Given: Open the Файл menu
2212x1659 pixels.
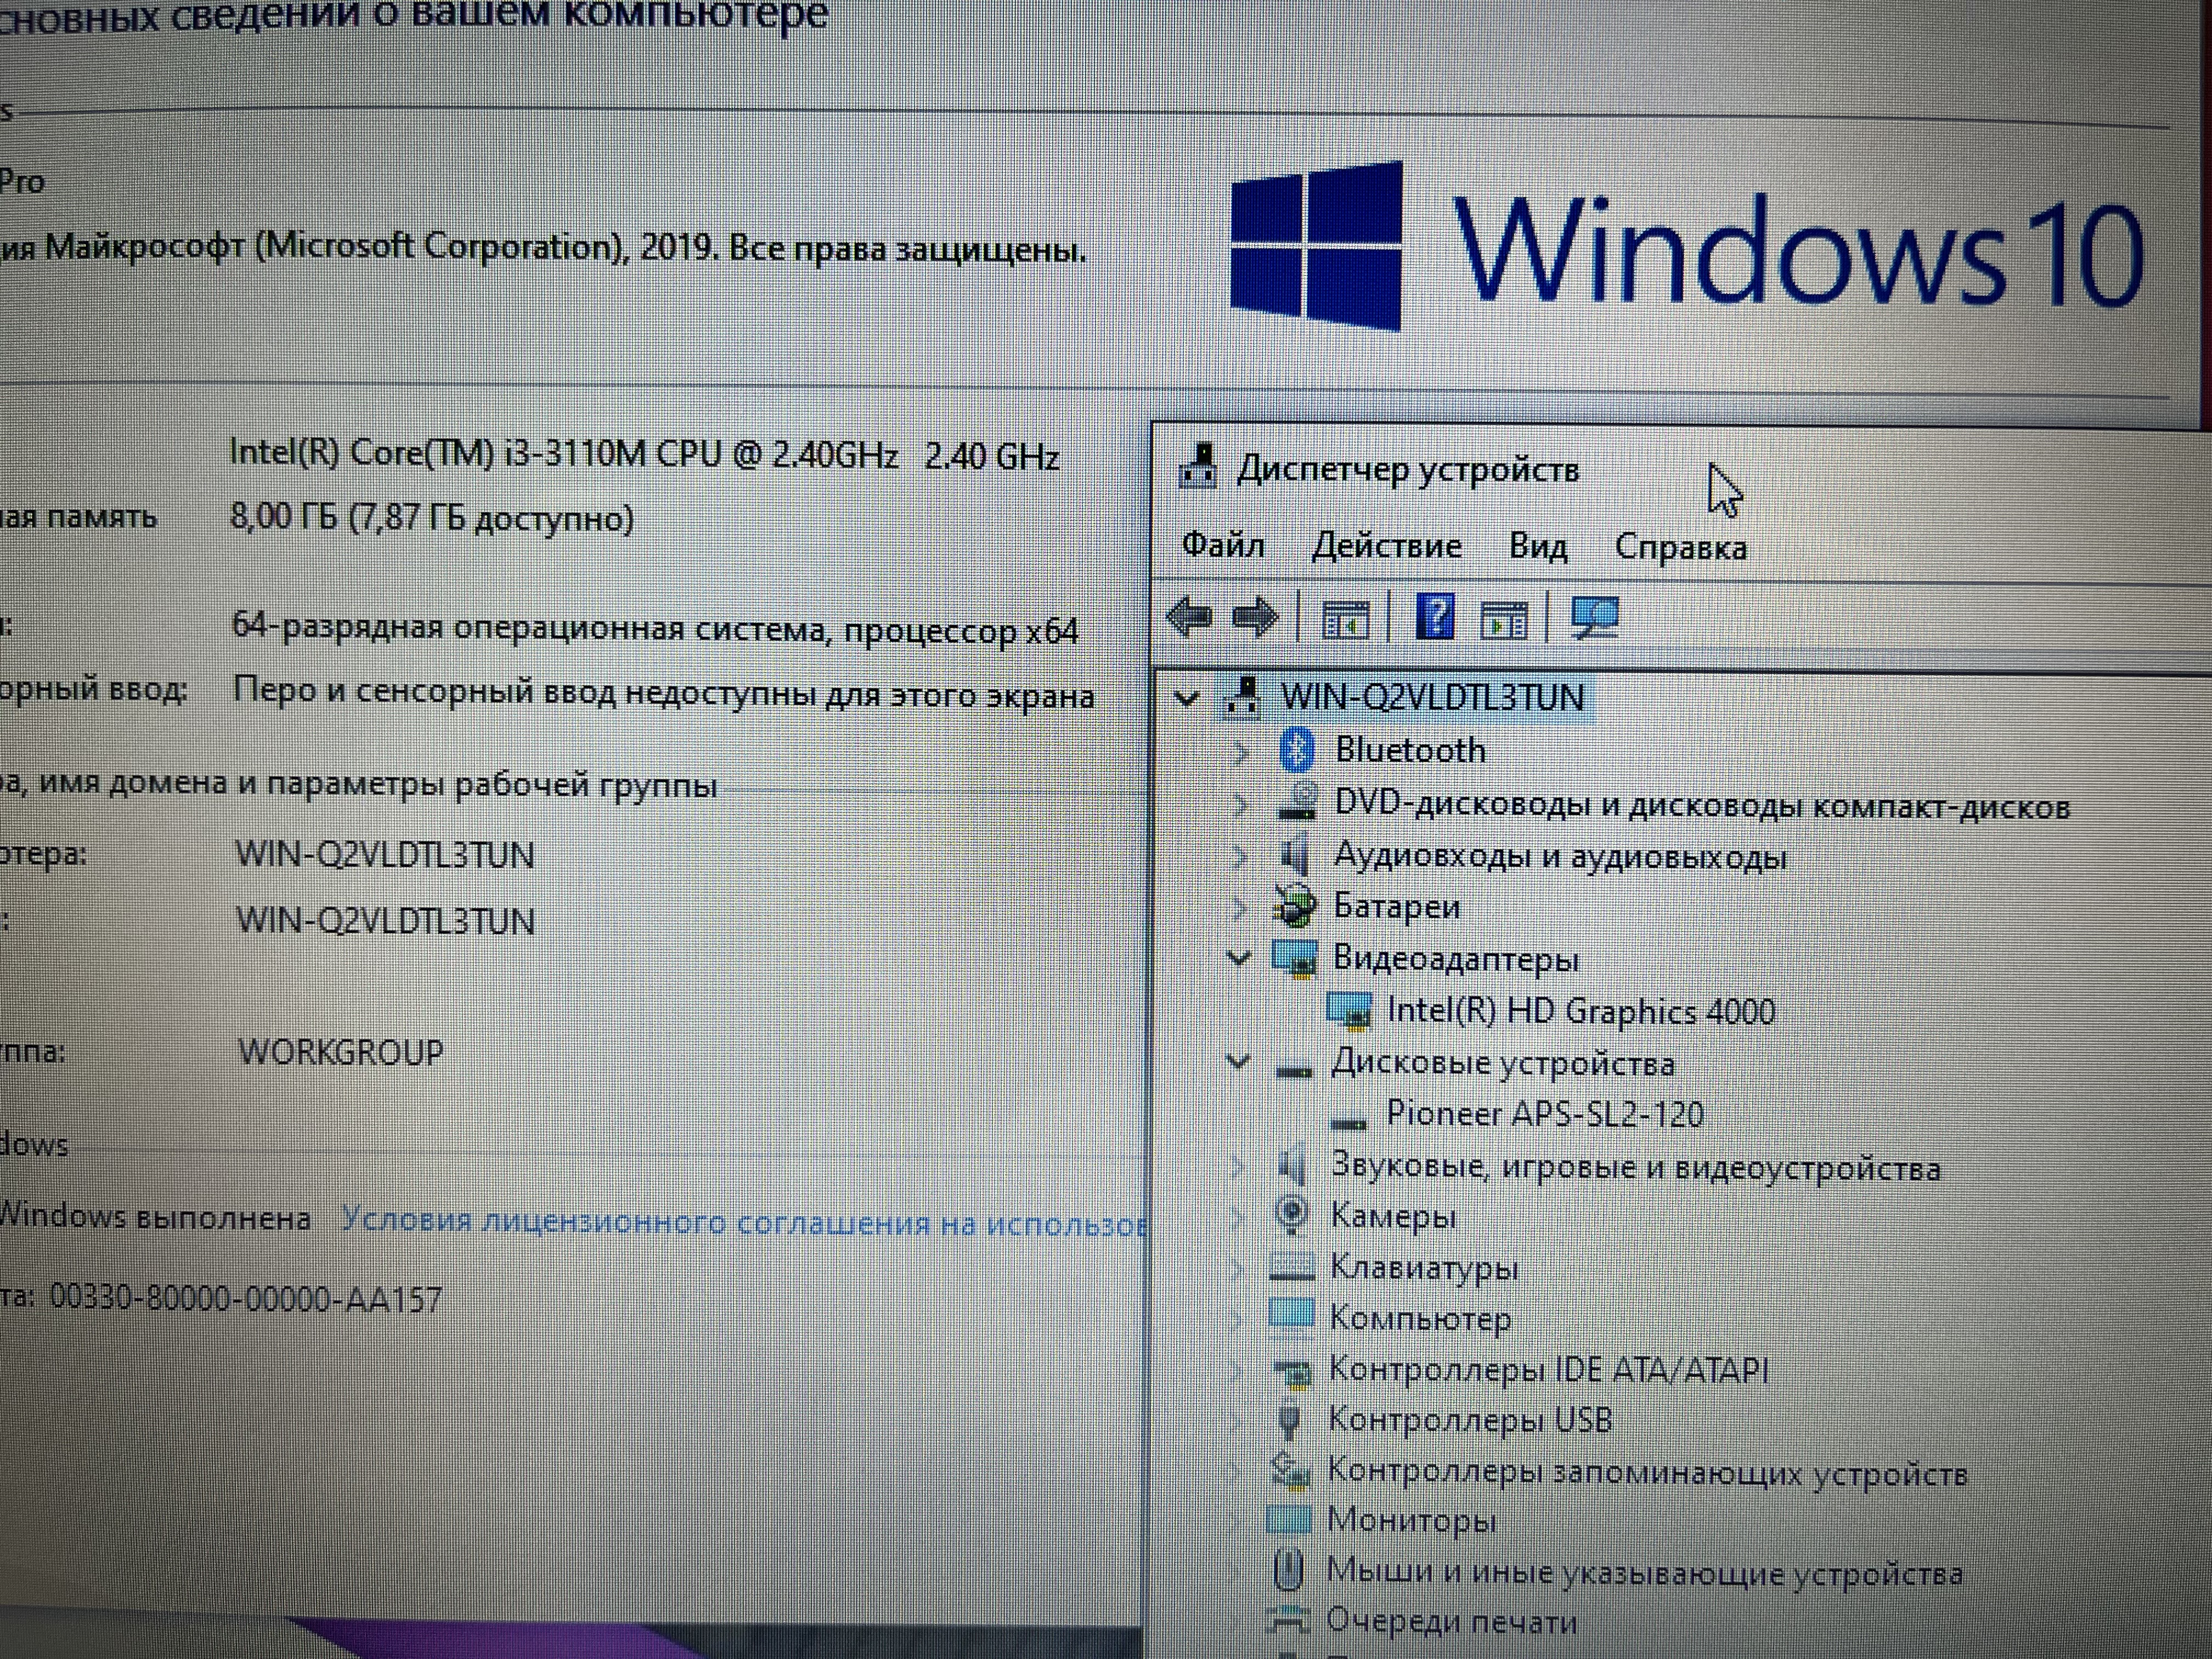Looking at the screenshot, I should click(x=1222, y=545).
